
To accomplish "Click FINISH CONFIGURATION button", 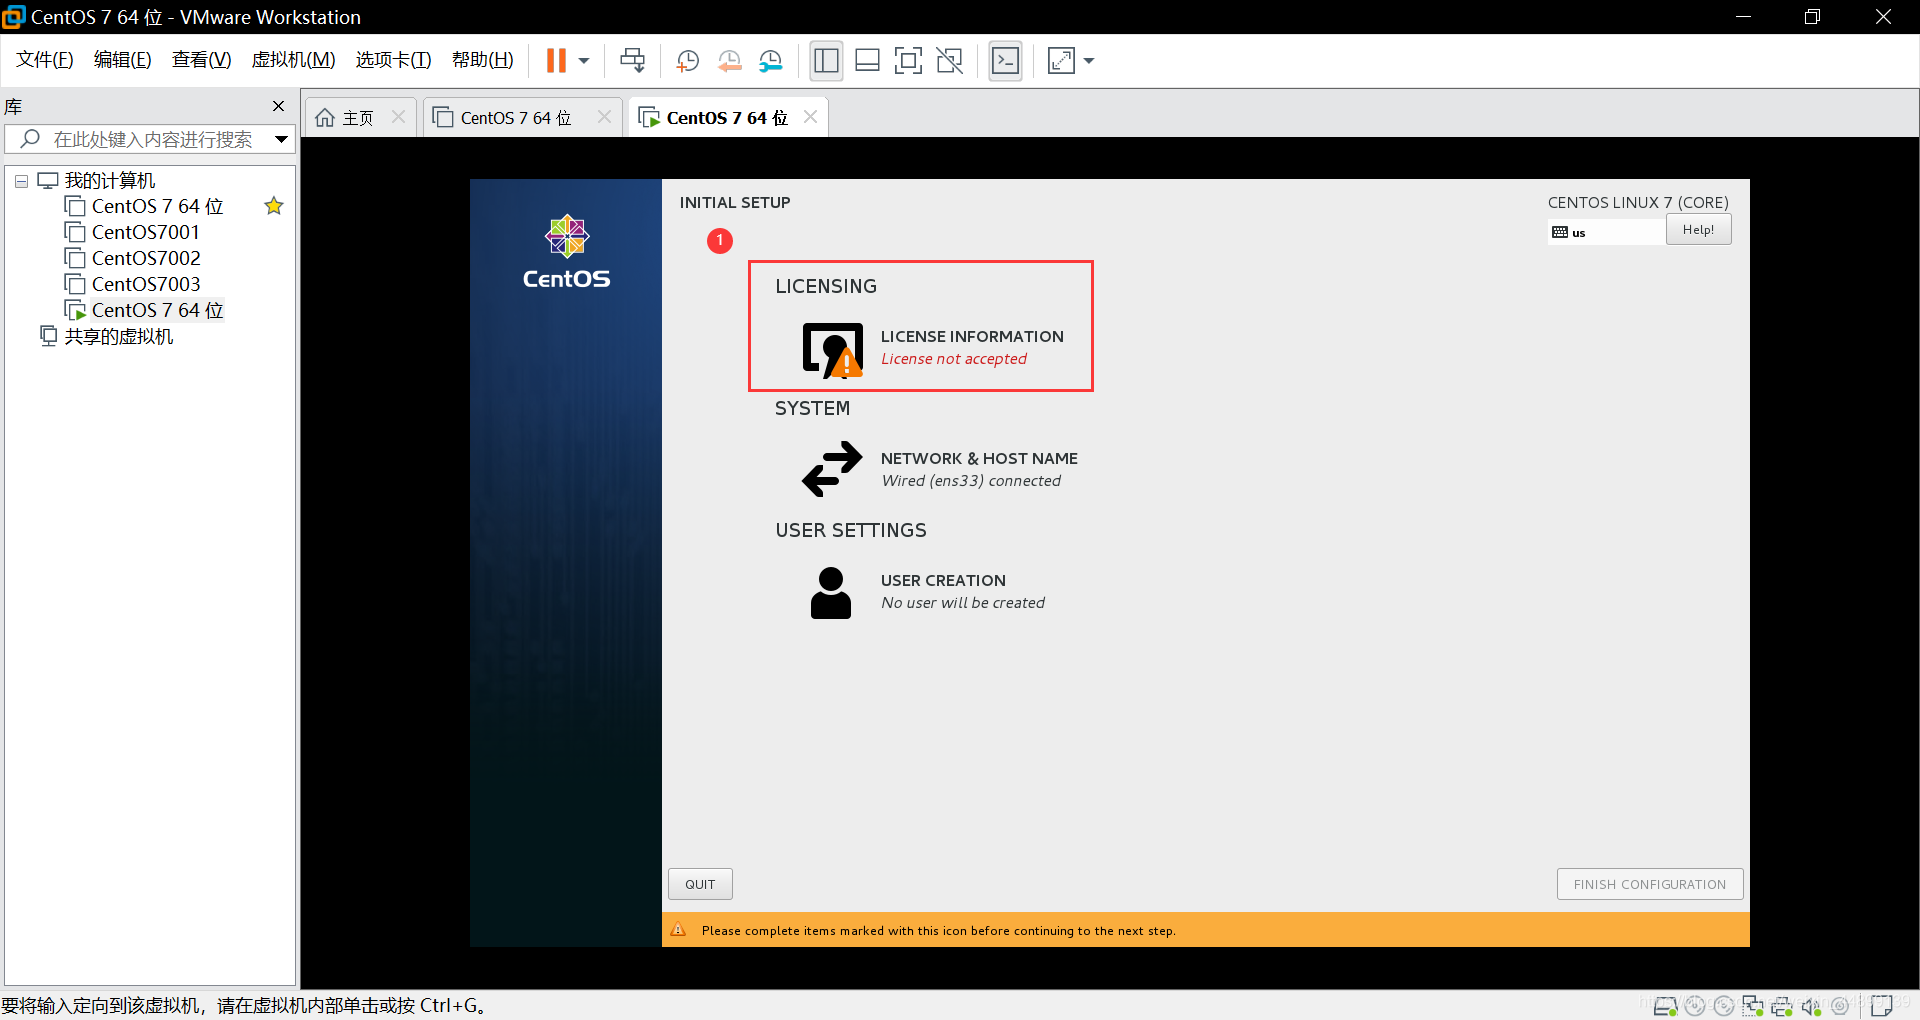I will click(1650, 884).
